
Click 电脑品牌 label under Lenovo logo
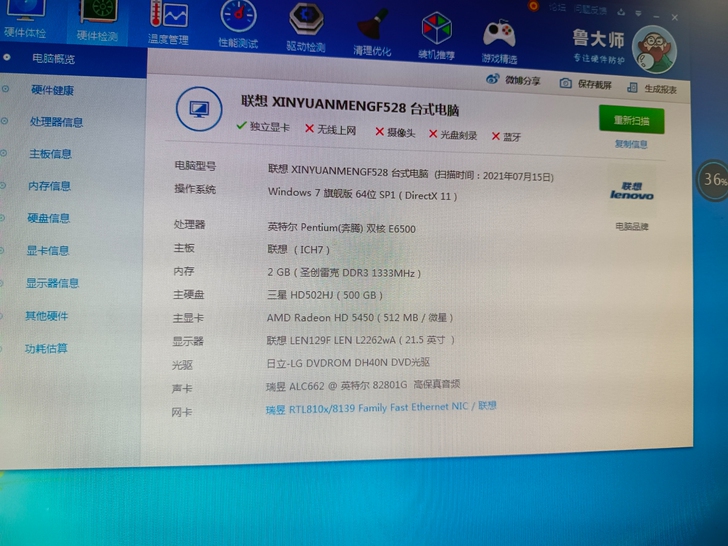click(631, 227)
